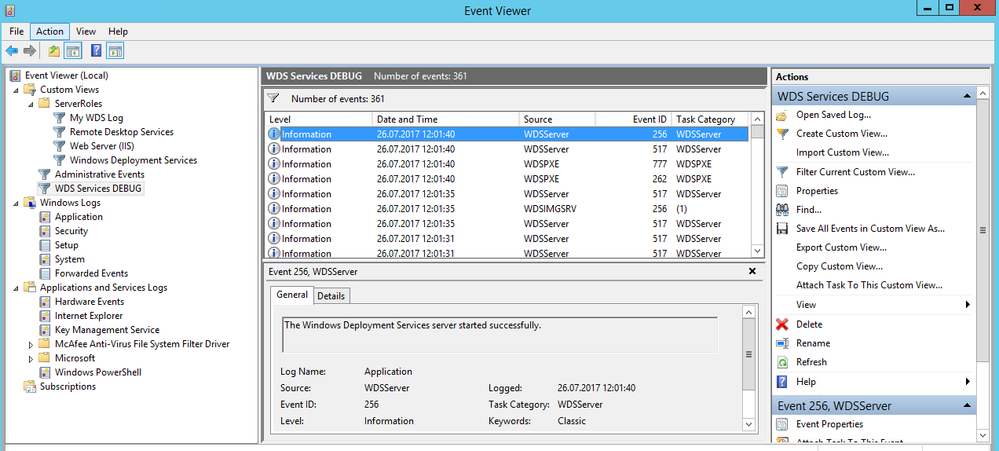Click the Save All Events floppy icon

pos(782,229)
